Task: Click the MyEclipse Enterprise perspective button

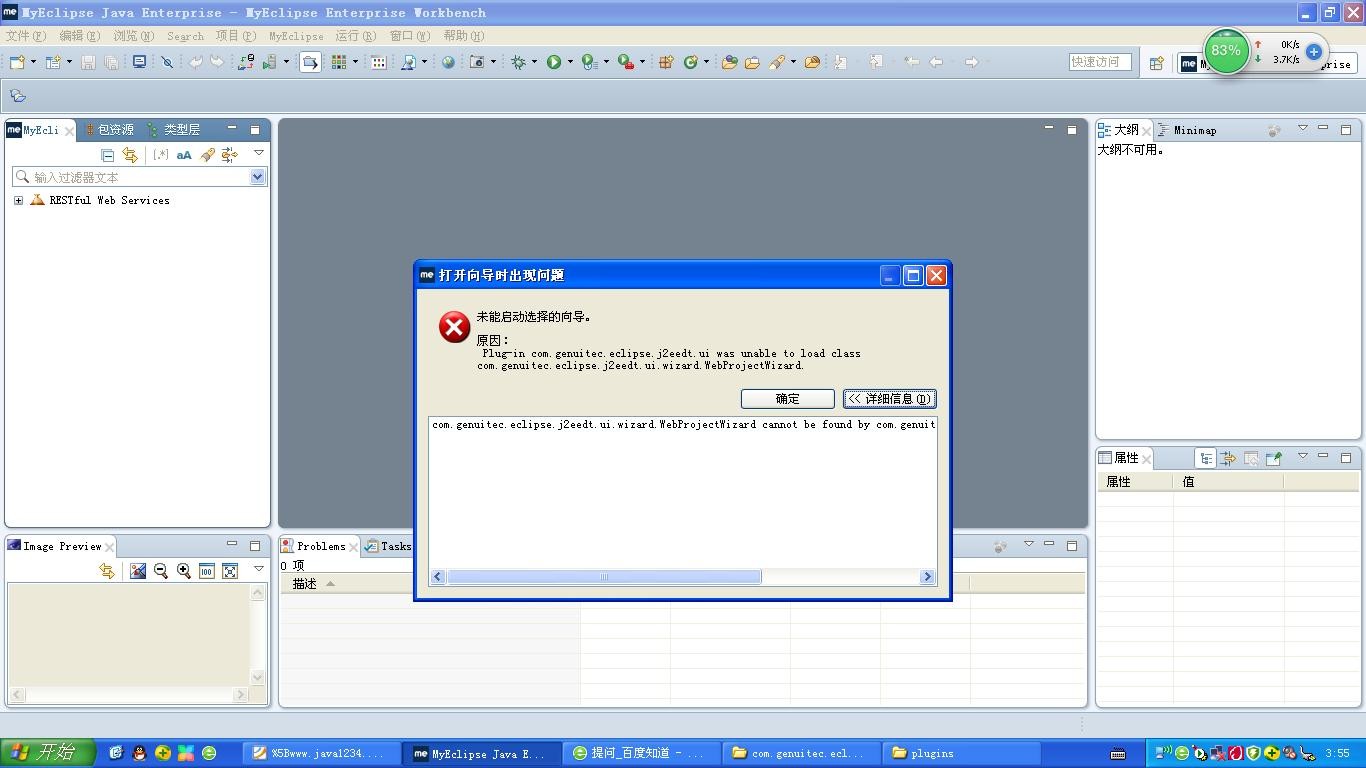Action: pyautogui.click(x=1265, y=64)
